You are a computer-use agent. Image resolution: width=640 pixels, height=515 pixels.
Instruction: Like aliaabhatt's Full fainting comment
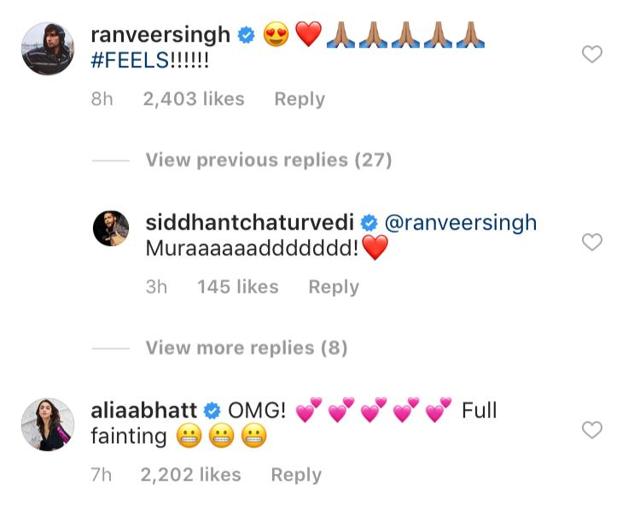coord(592,430)
